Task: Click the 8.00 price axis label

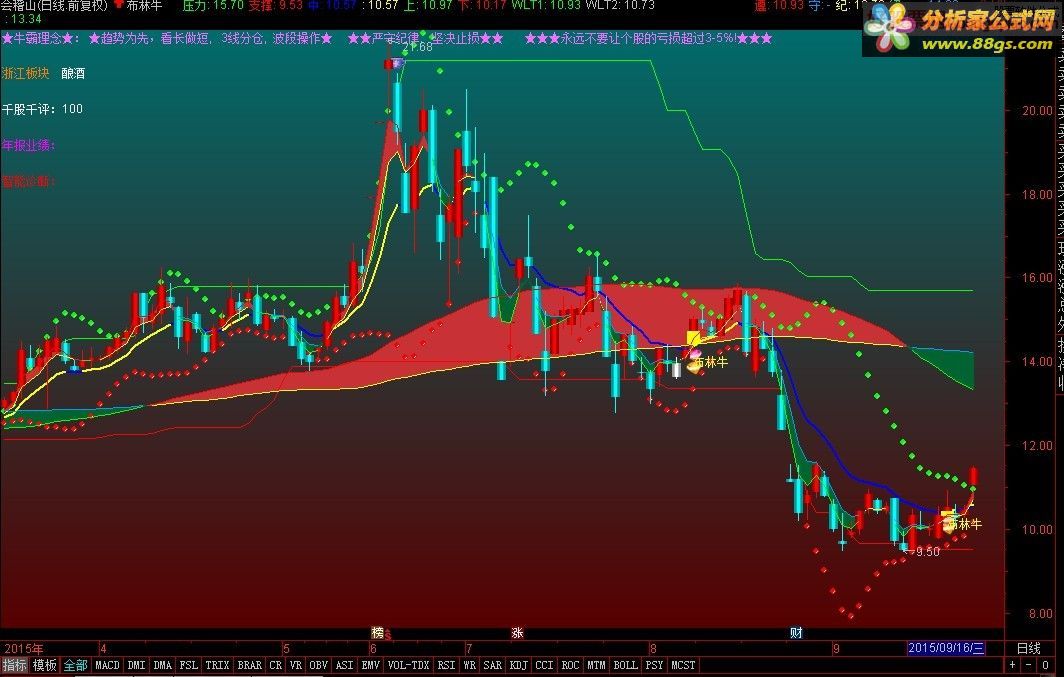Action: click(x=1041, y=613)
